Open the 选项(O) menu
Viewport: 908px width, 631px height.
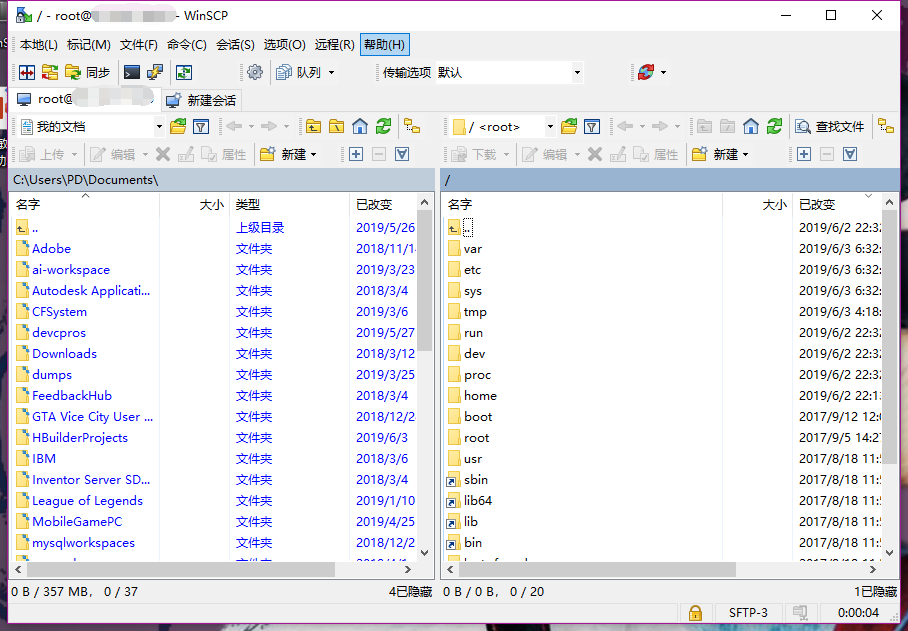click(284, 45)
